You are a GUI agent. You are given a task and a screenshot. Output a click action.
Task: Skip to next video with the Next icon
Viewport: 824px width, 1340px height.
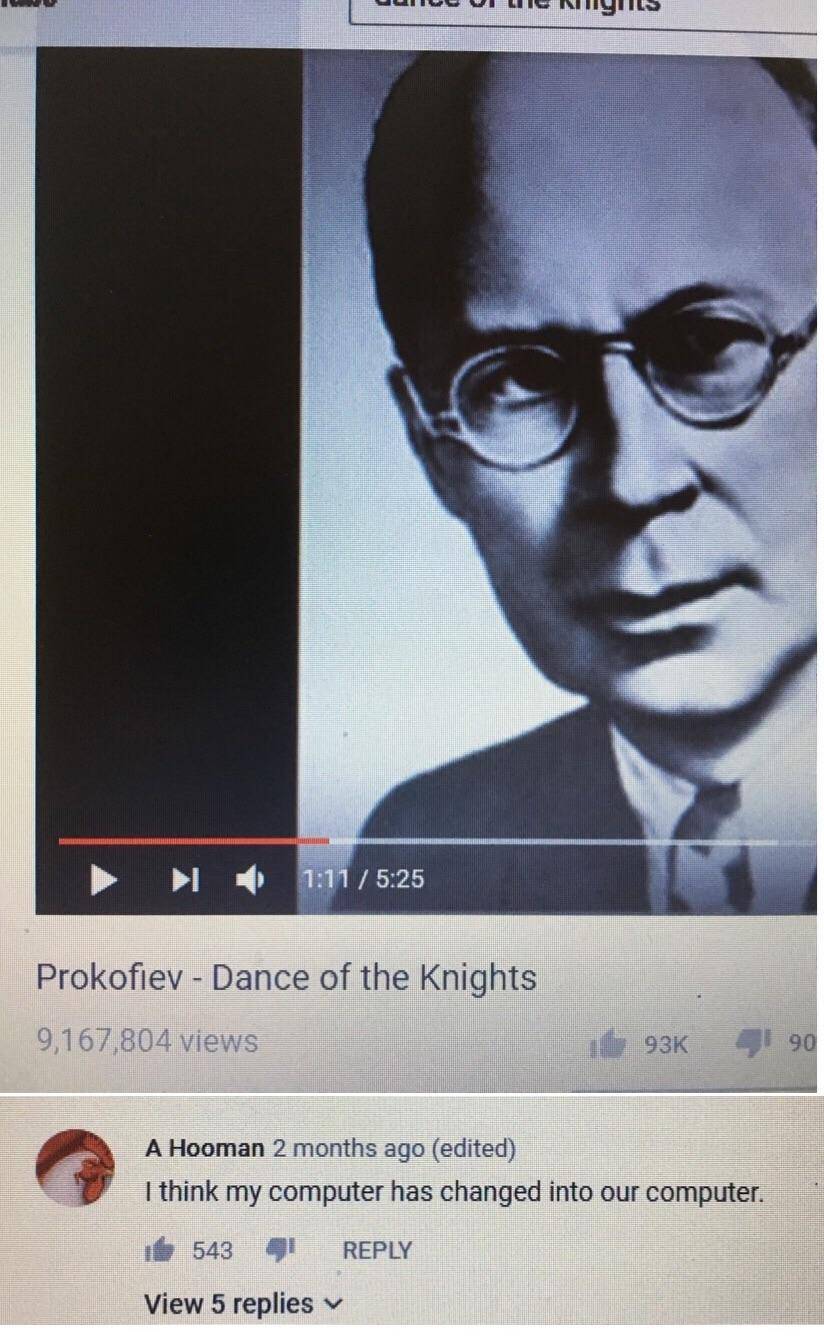click(184, 880)
